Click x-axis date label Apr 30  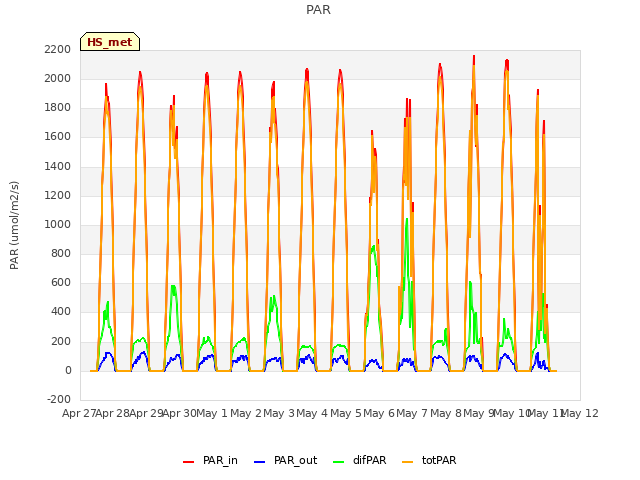(180, 413)
